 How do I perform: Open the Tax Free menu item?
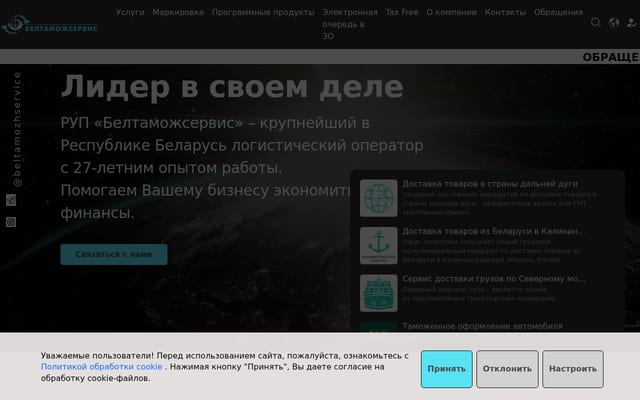click(402, 12)
